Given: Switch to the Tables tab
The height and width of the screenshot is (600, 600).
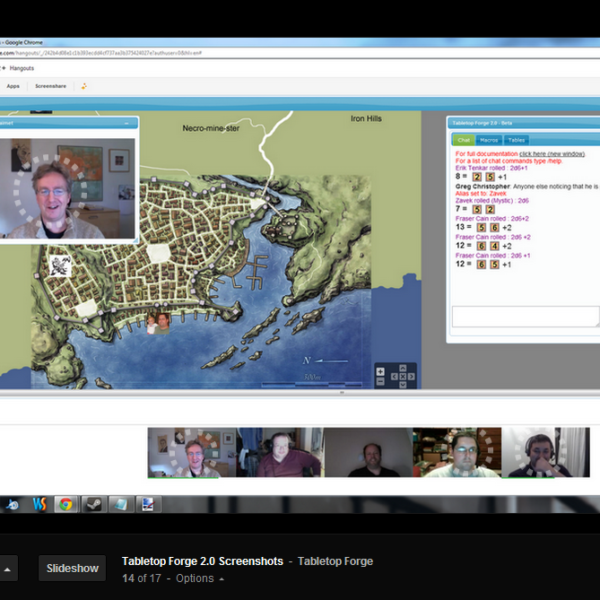Looking at the screenshot, I should (515, 140).
